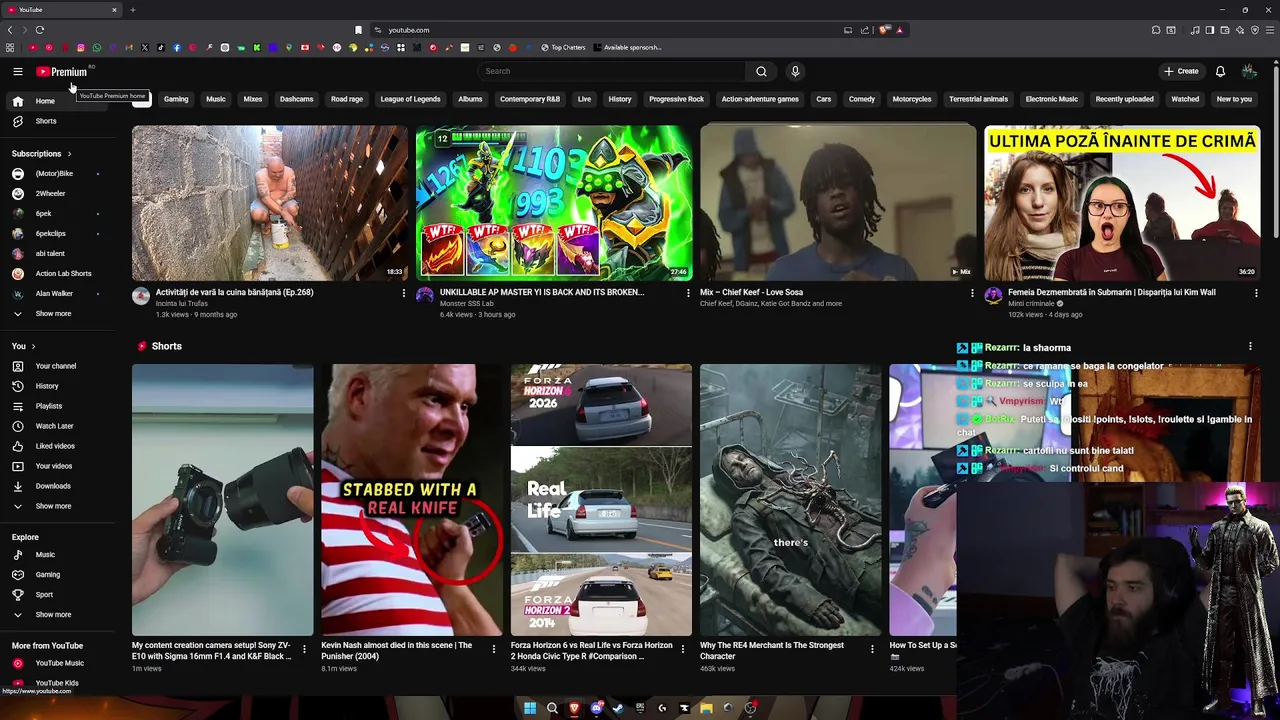The width and height of the screenshot is (1280, 720).
Task: Select the Gaming filter chip
Action: 176,99
